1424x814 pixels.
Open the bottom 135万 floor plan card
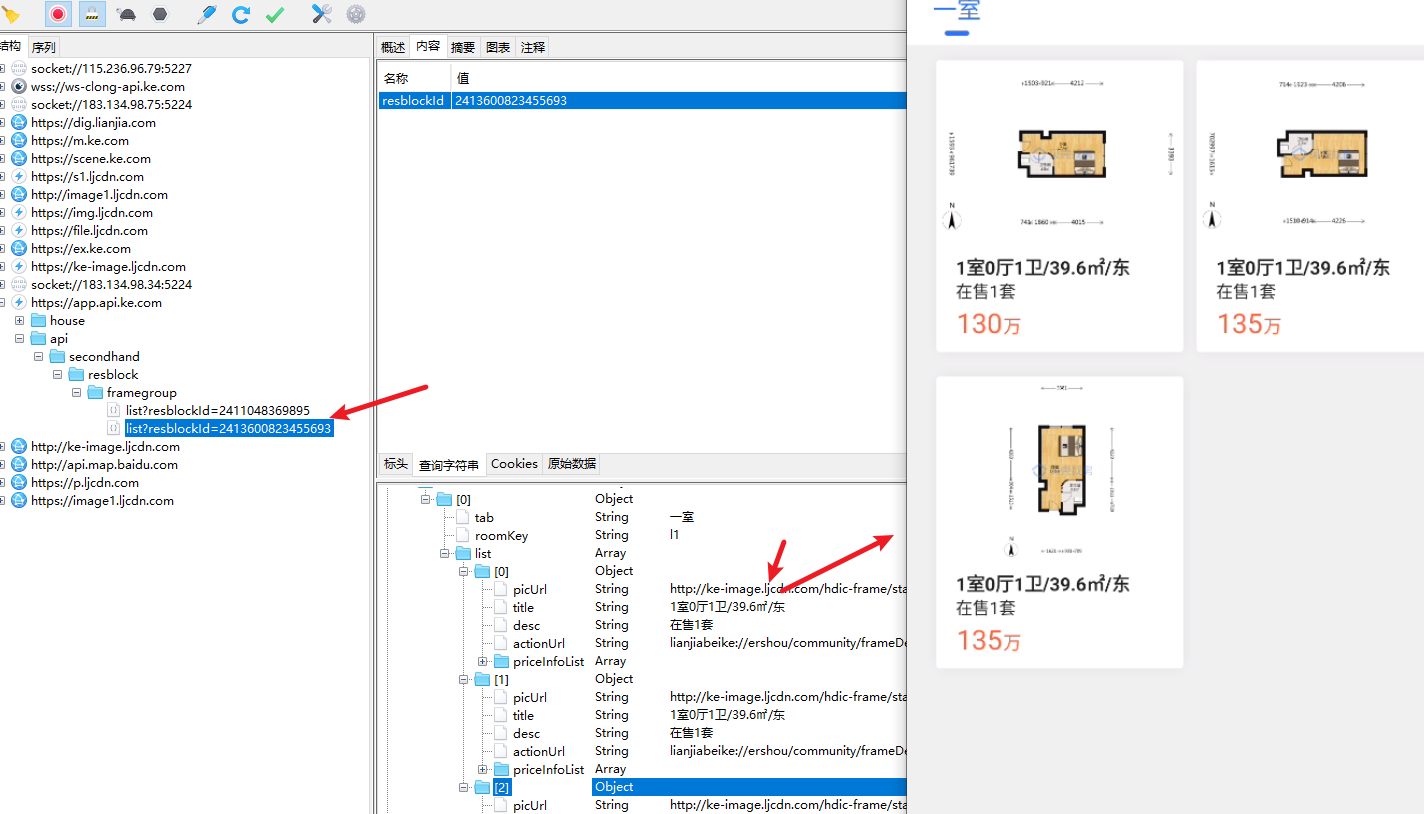[1059, 522]
